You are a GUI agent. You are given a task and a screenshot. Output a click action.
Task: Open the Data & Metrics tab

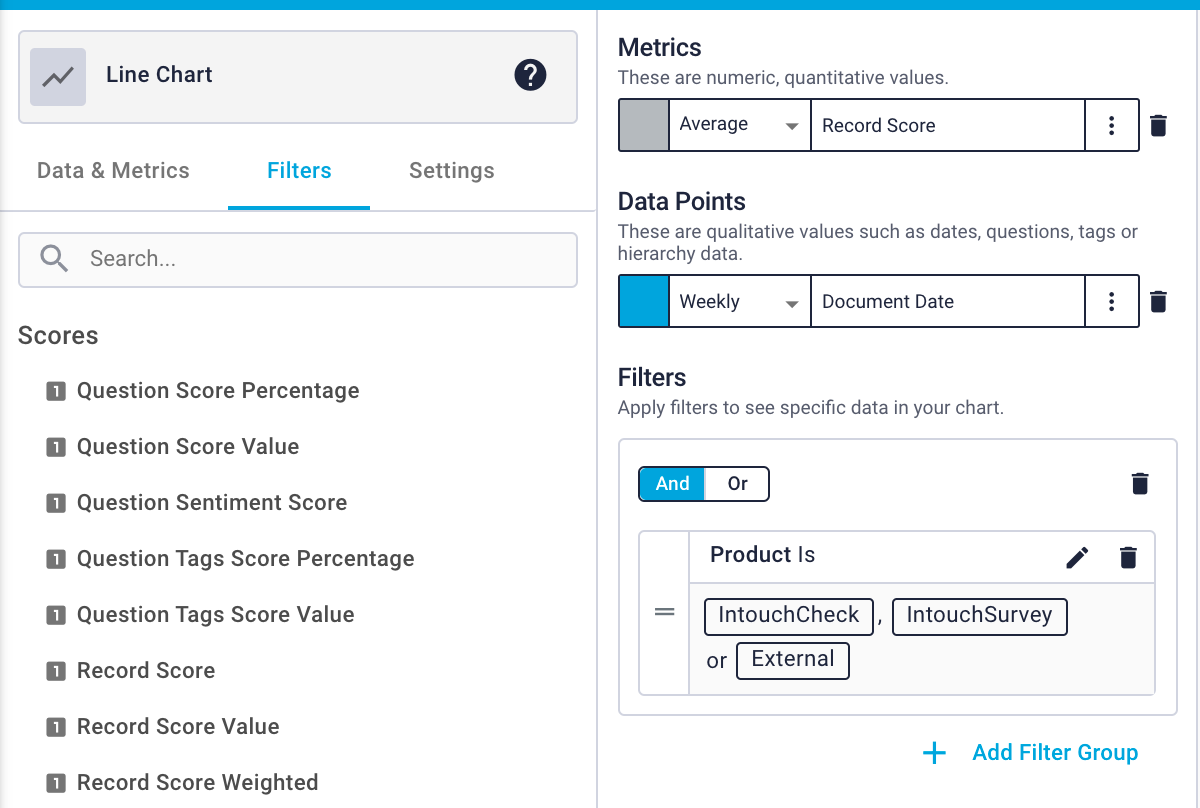point(113,170)
